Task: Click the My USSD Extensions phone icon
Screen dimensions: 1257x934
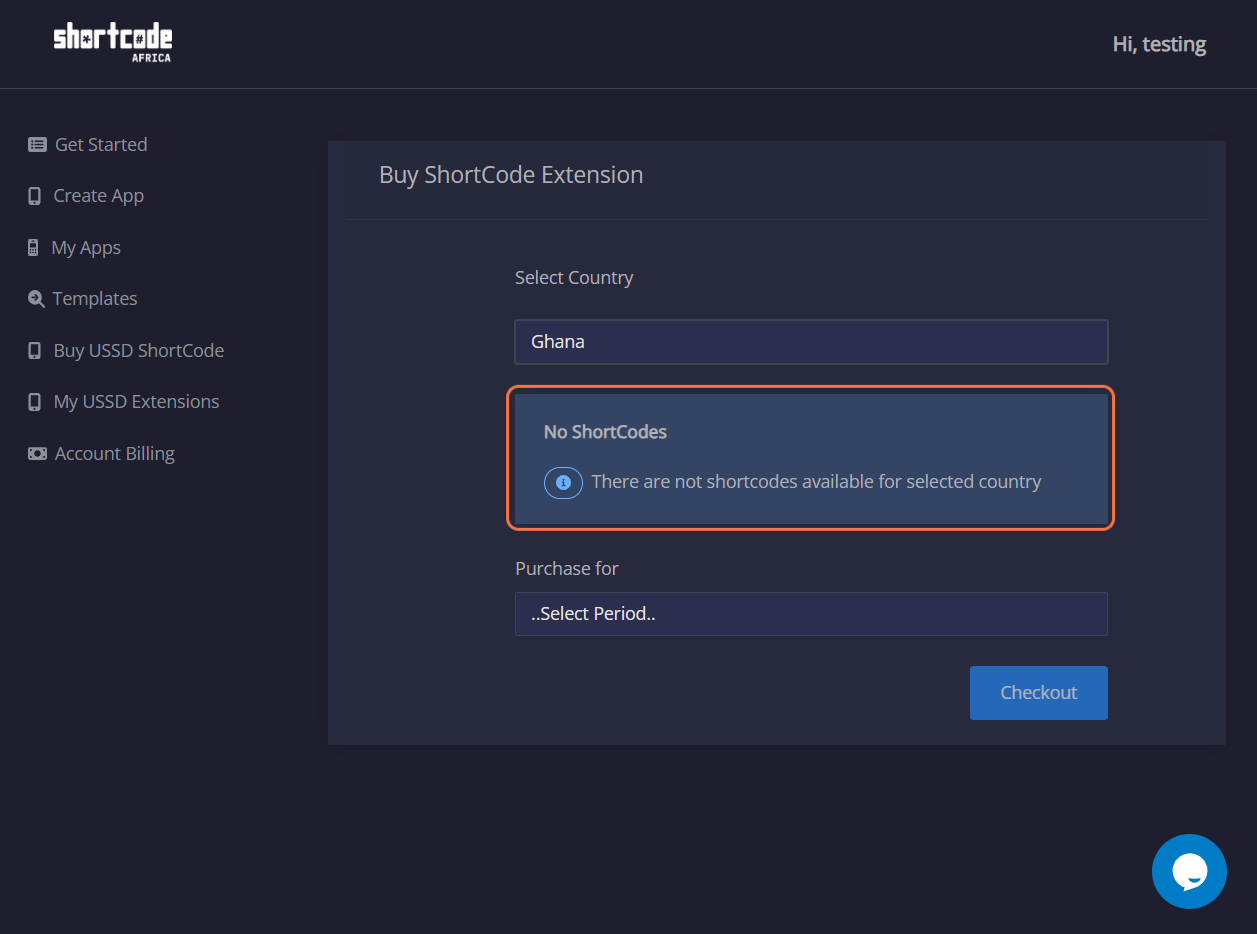Action: click(35, 402)
